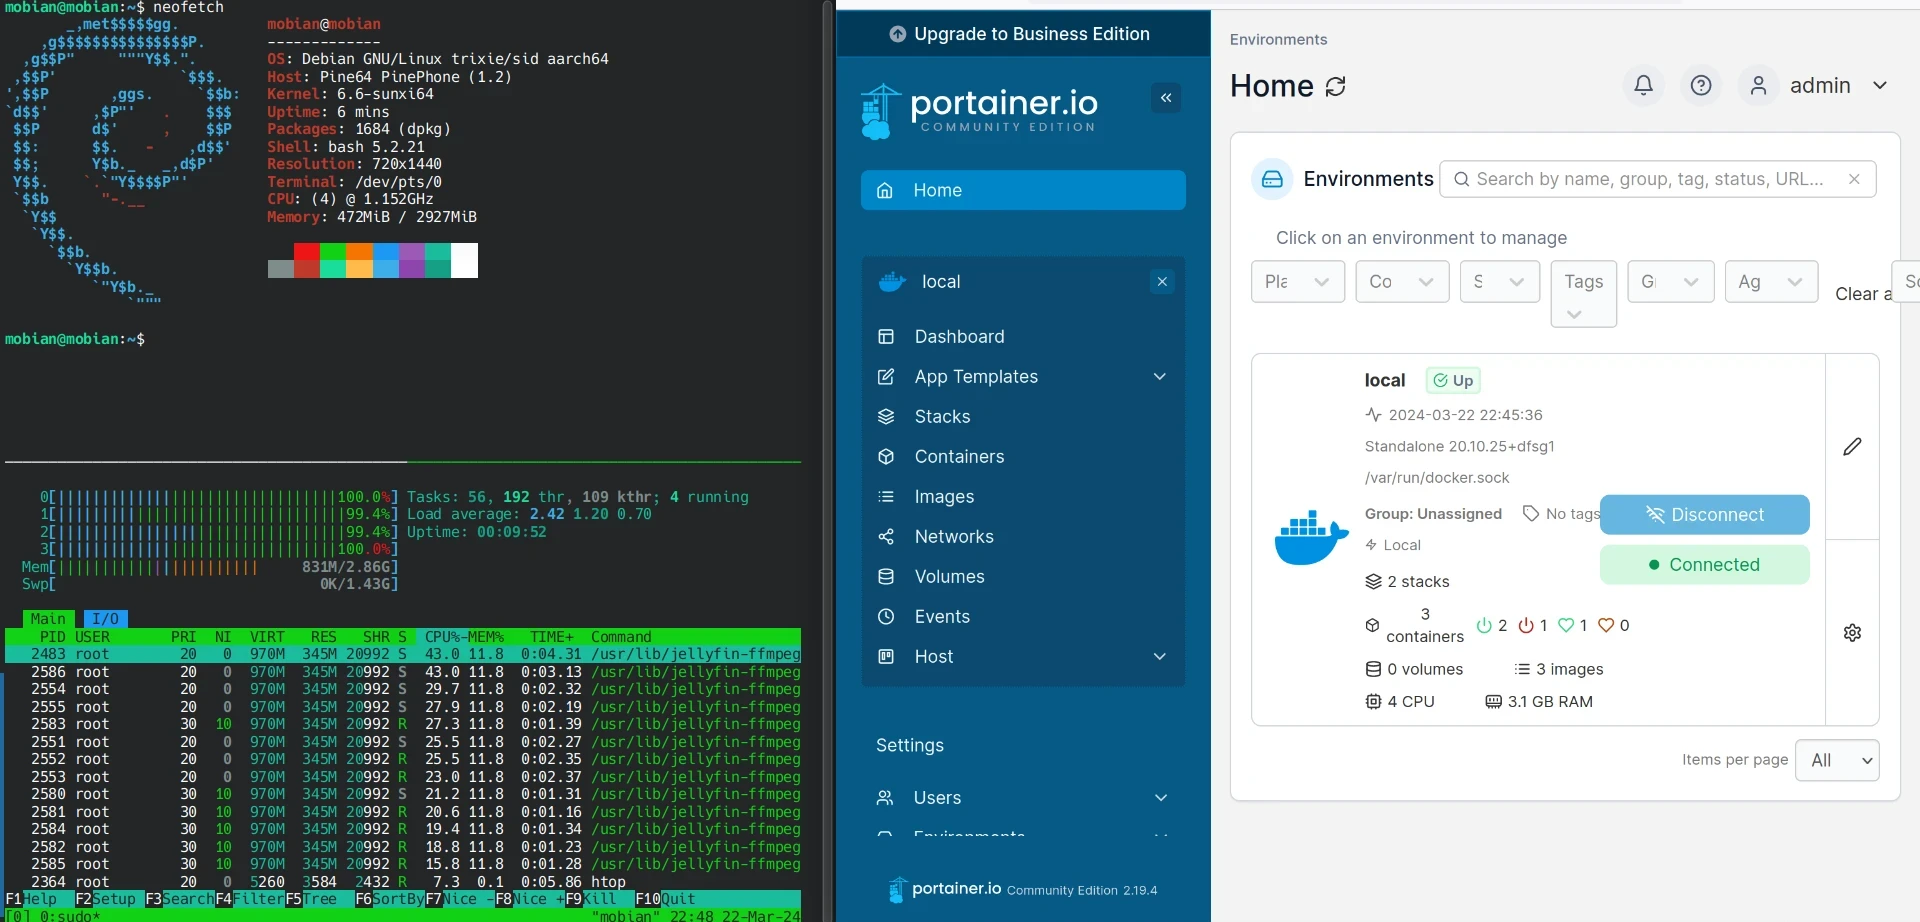Close the local environment in sidebar
Image resolution: width=1920 pixels, height=922 pixels.
click(x=1162, y=282)
